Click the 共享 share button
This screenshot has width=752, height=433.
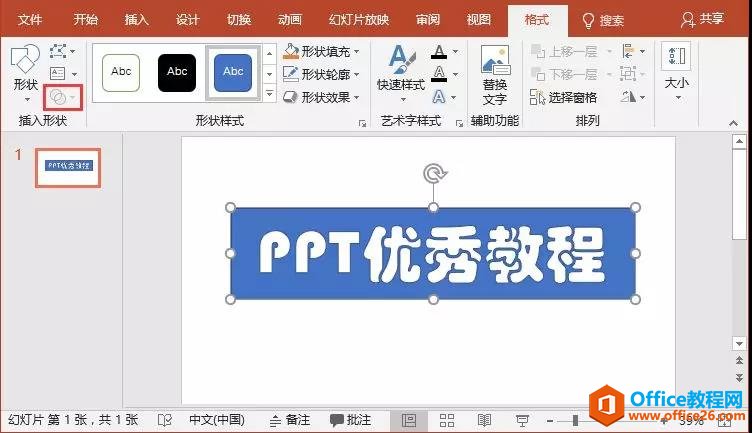702,19
